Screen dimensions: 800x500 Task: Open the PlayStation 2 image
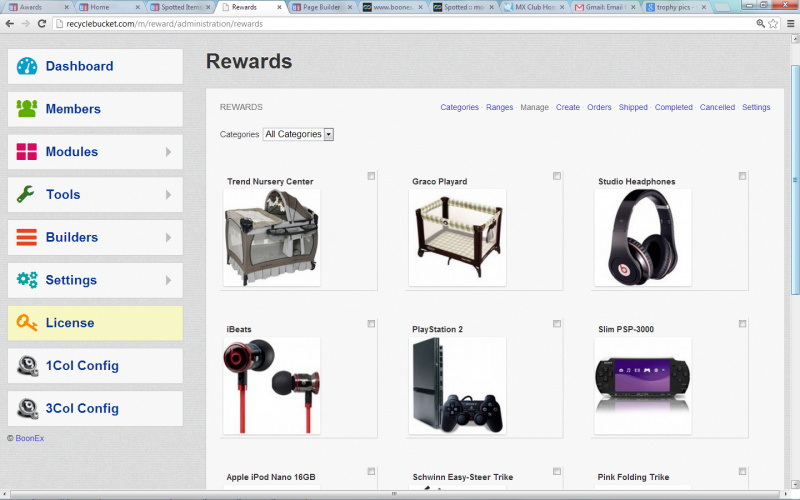tap(458, 386)
